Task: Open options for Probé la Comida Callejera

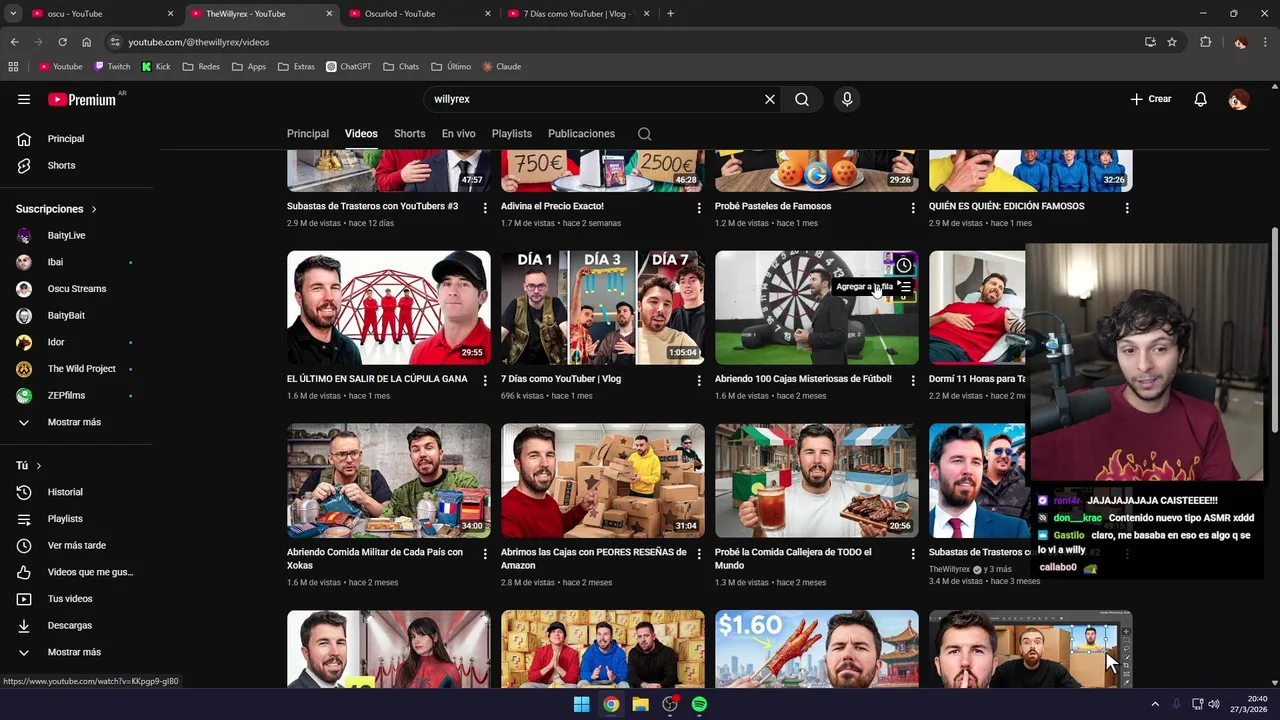Action: 913,554
